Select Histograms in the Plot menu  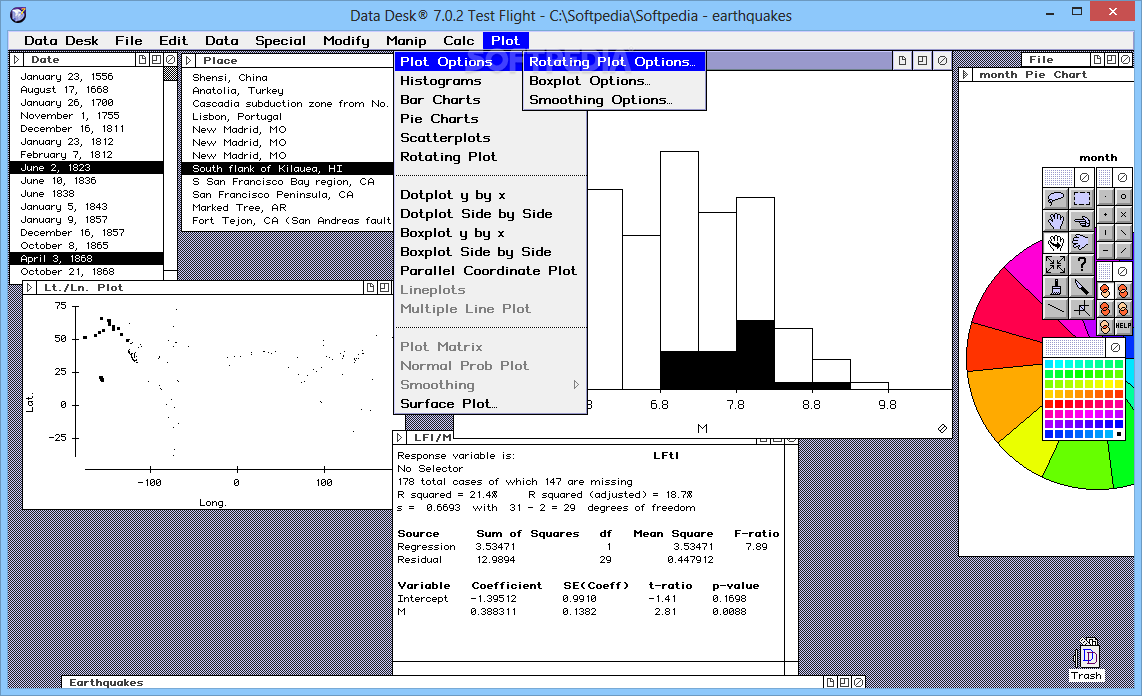click(490, 81)
